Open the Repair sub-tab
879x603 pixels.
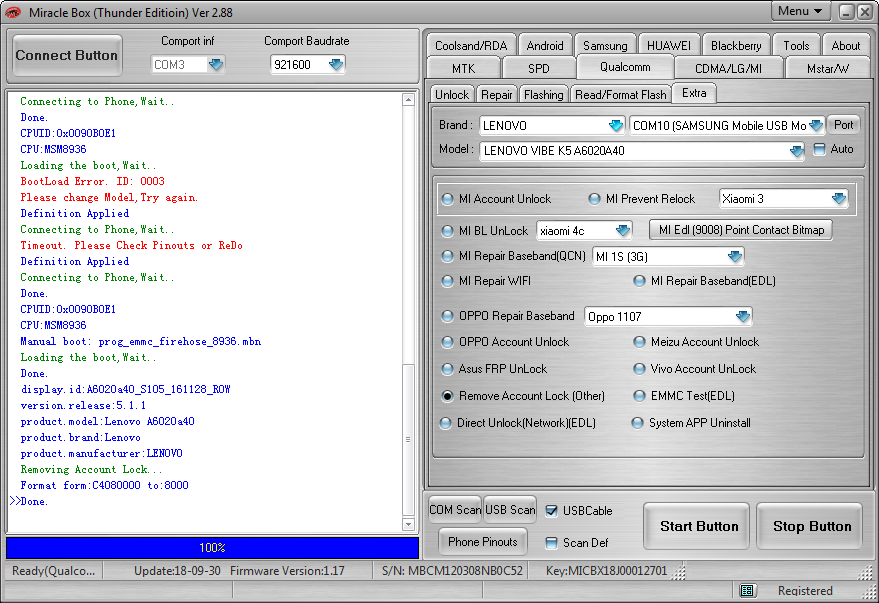(497, 94)
